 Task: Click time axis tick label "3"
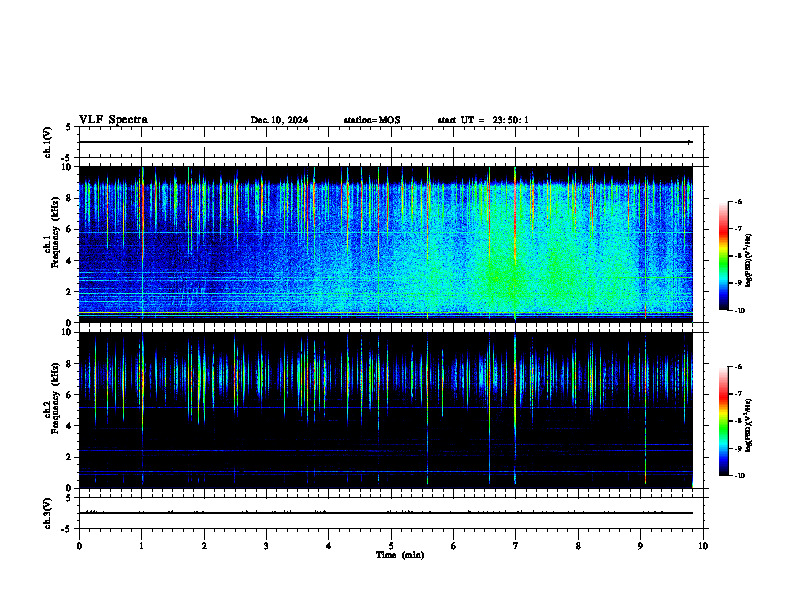pos(266,546)
